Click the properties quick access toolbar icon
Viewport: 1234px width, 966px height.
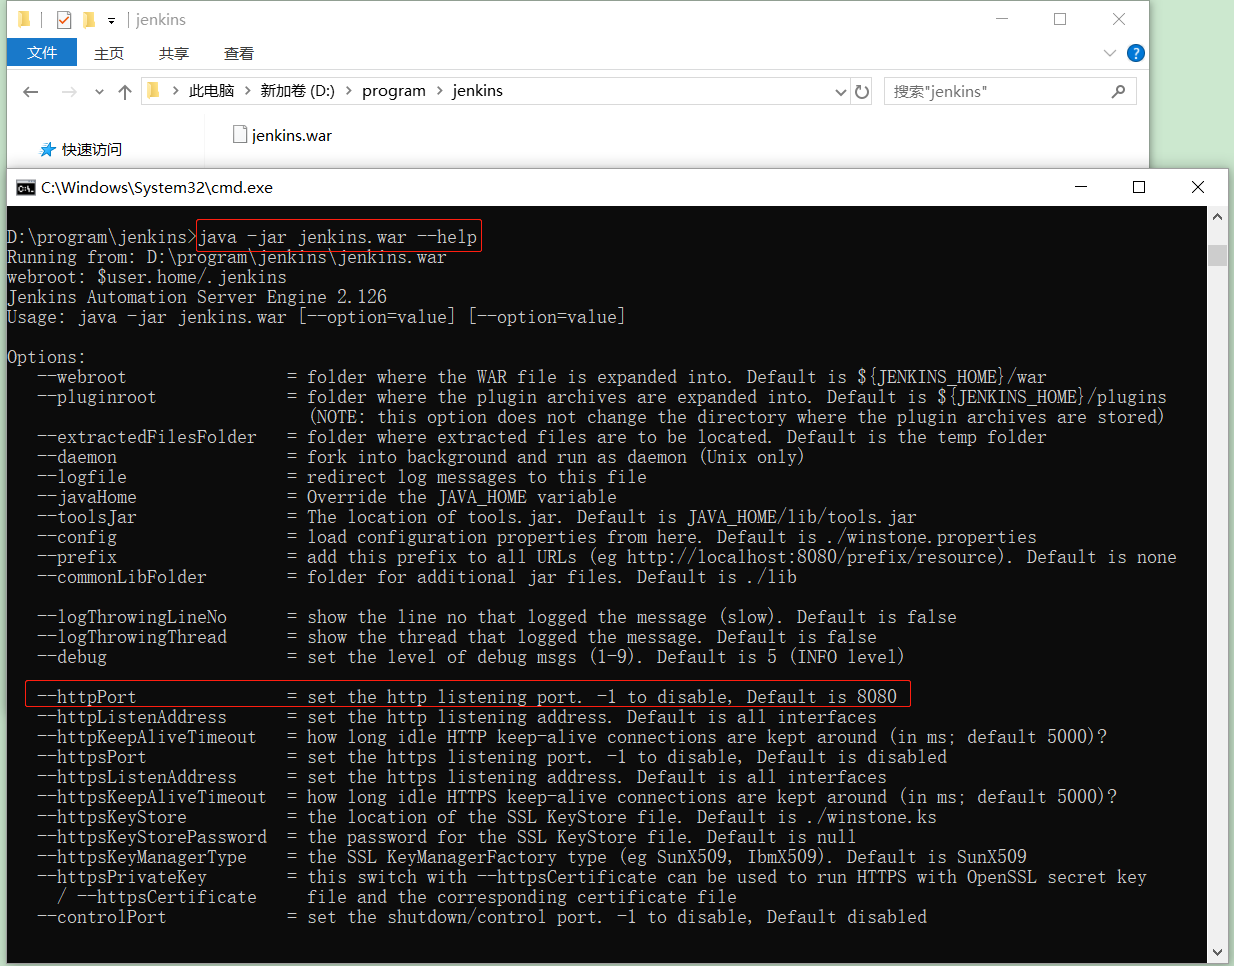64,19
